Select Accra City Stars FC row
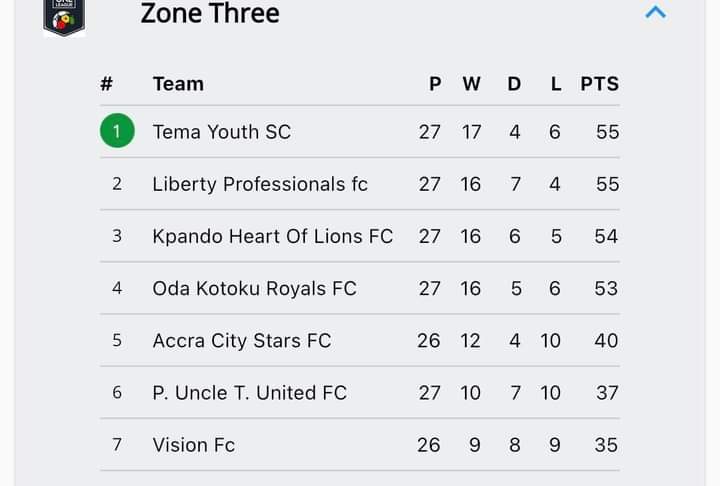Image resolution: width=720 pixels, height=486 pixels. 360,340
